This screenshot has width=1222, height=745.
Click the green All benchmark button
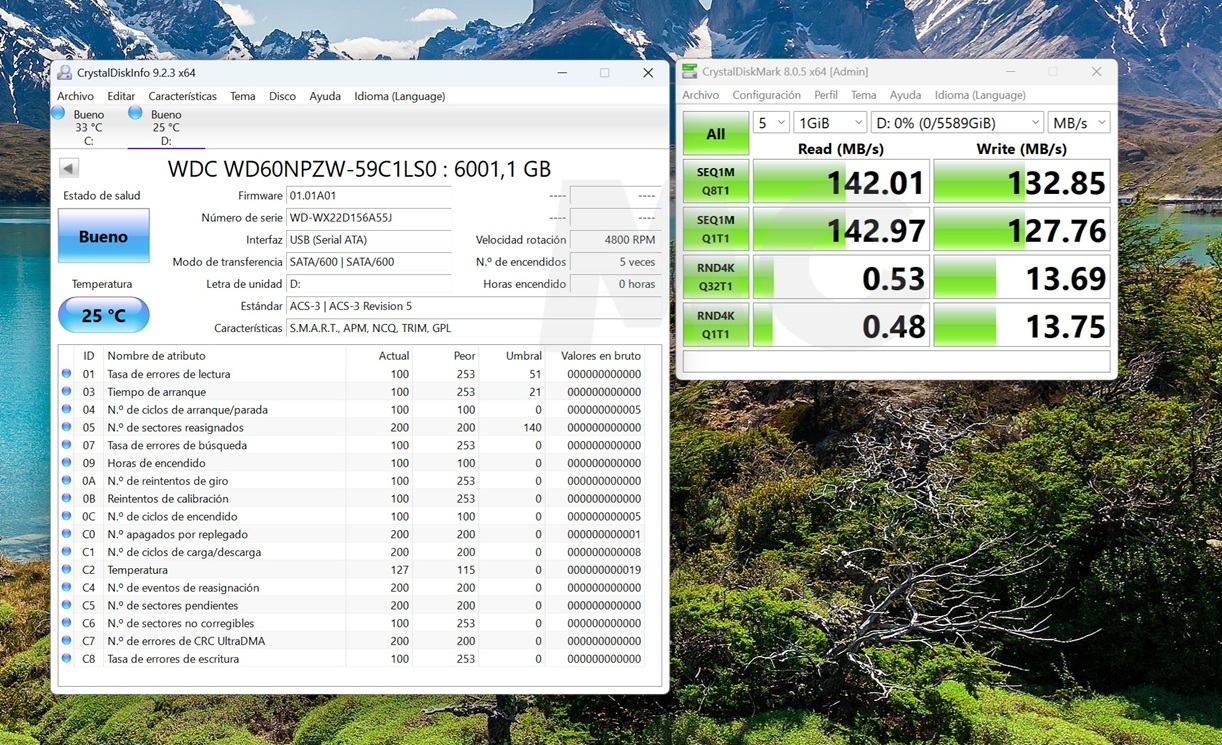pos(716,134)
